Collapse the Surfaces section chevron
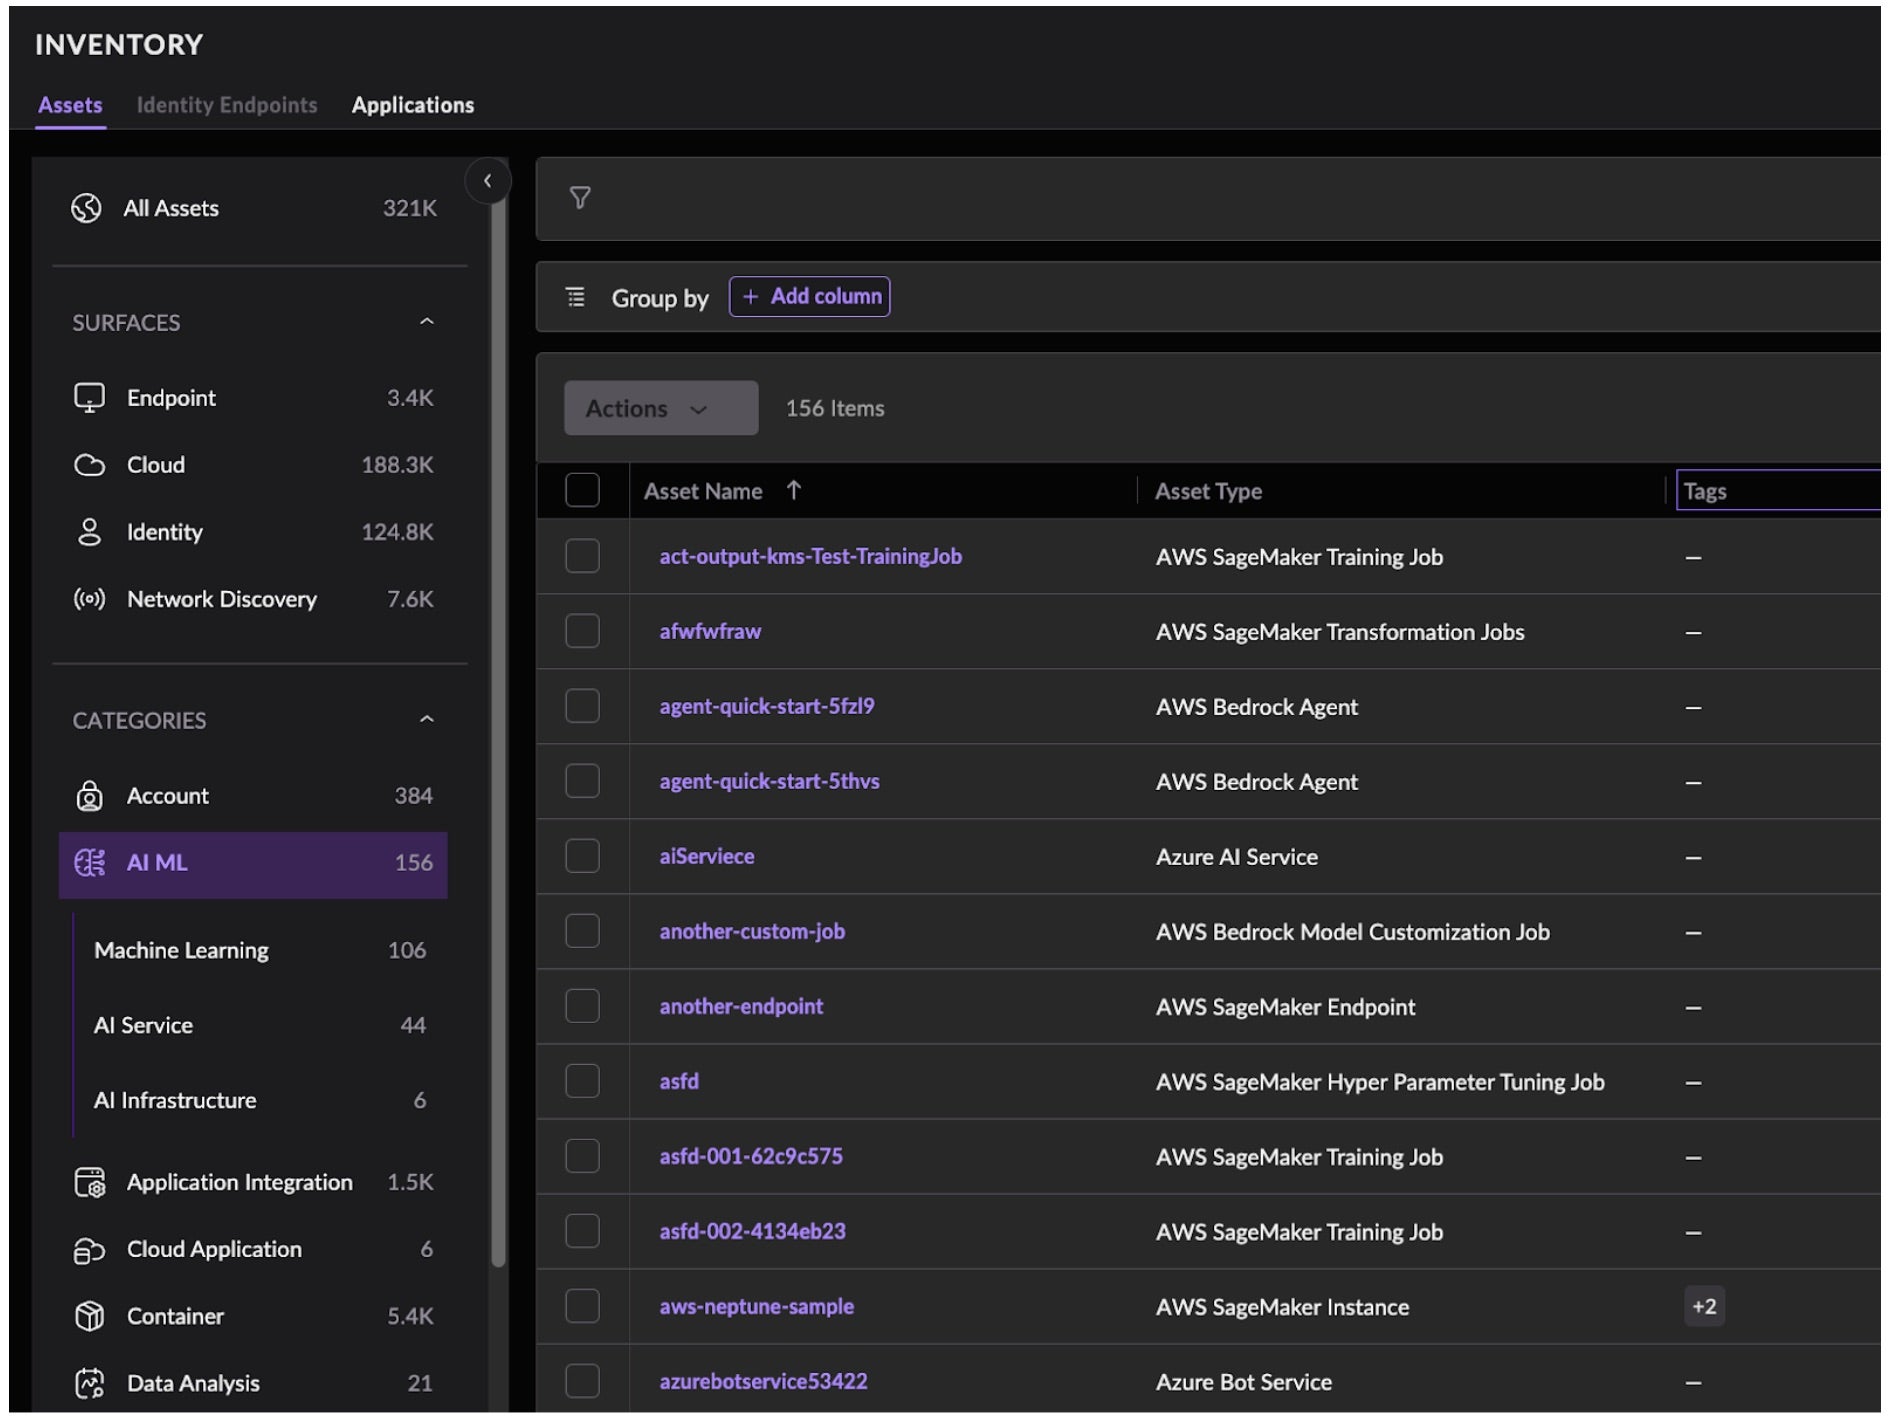The image size is (1888, 1420). (x=427, y=322)
